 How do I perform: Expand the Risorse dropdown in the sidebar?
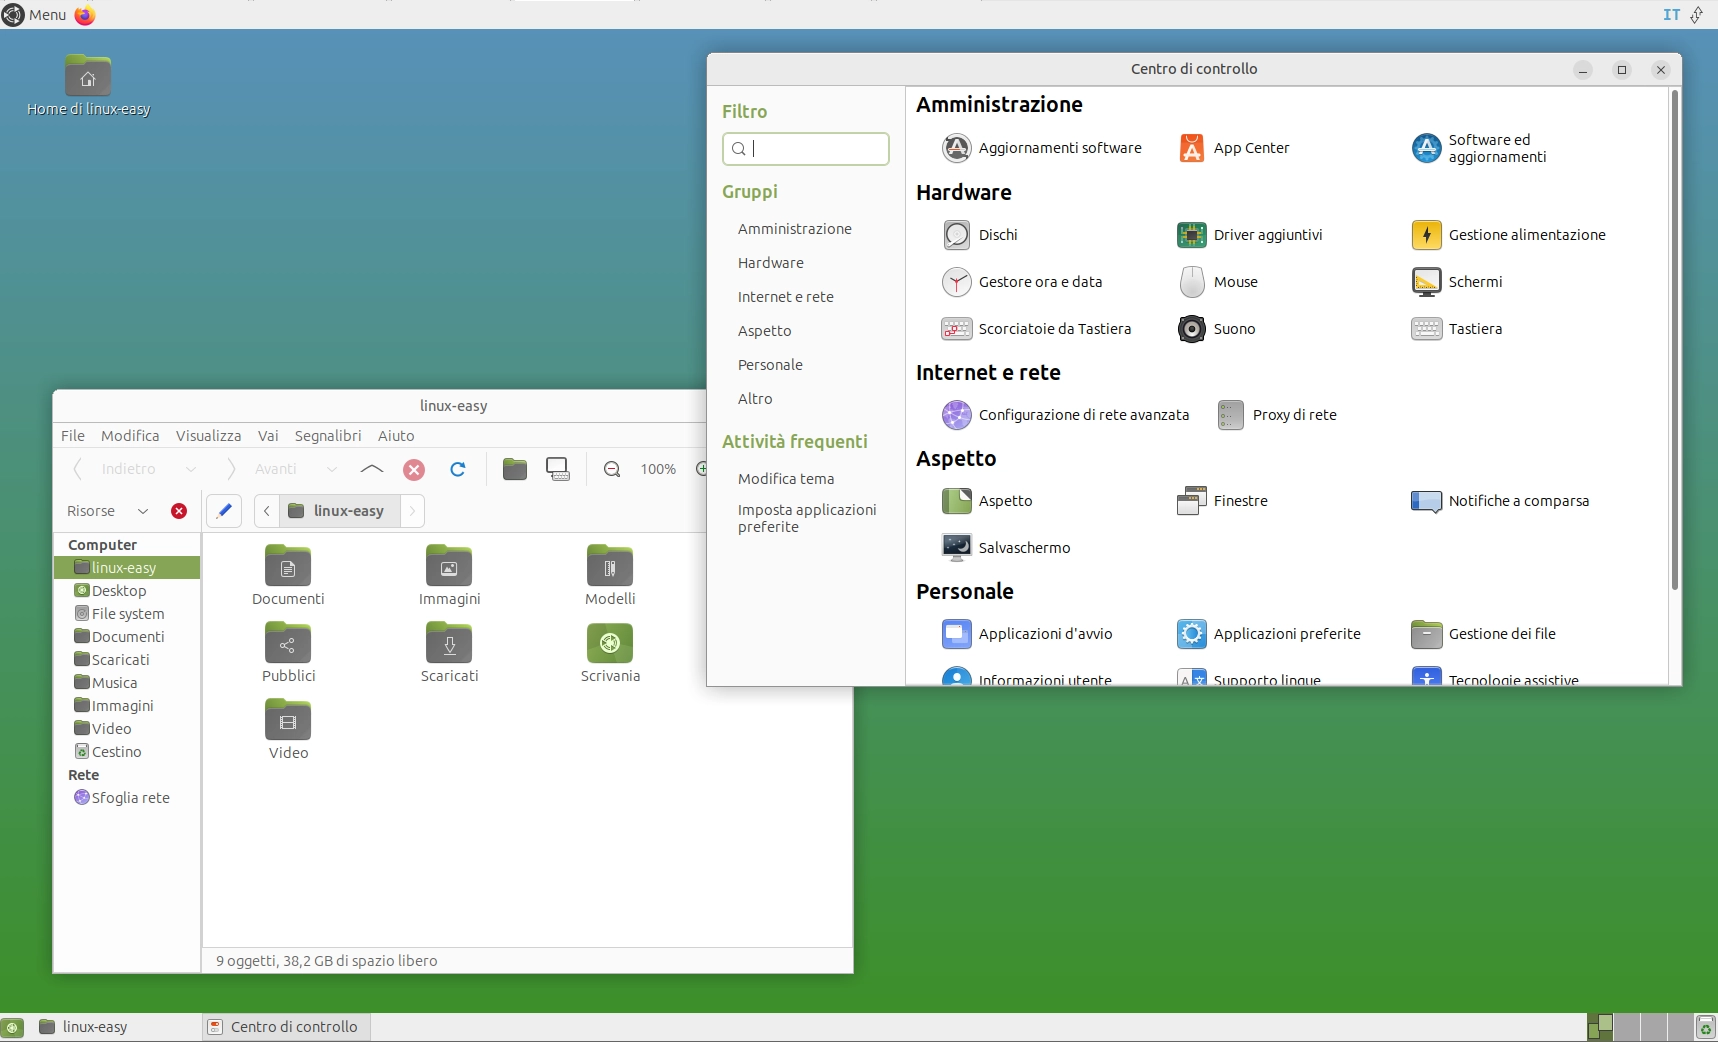click(x=143, y=511)
